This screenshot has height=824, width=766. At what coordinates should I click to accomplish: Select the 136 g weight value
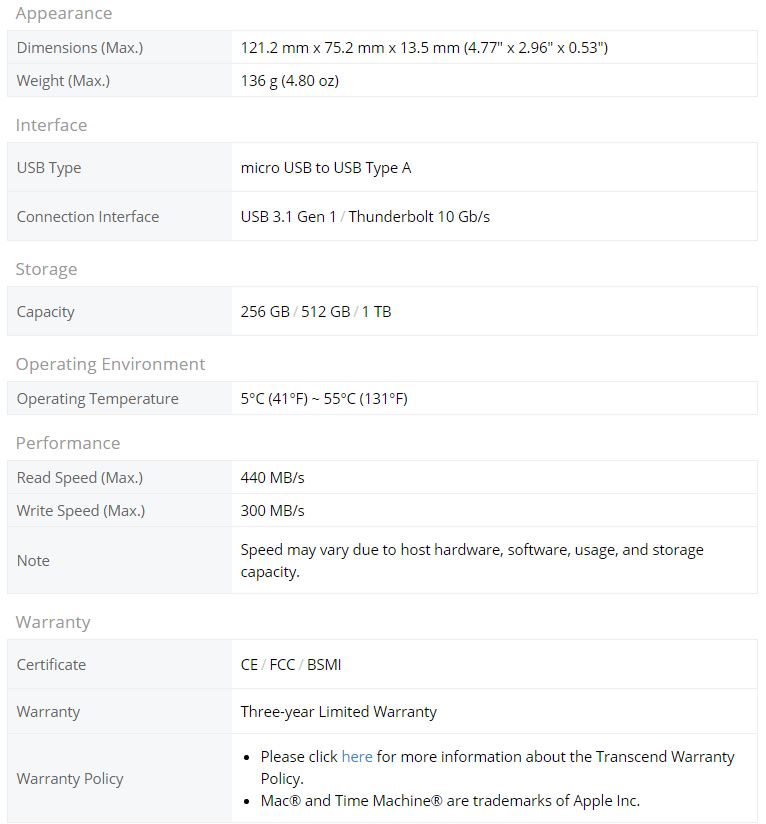(289, 80)
